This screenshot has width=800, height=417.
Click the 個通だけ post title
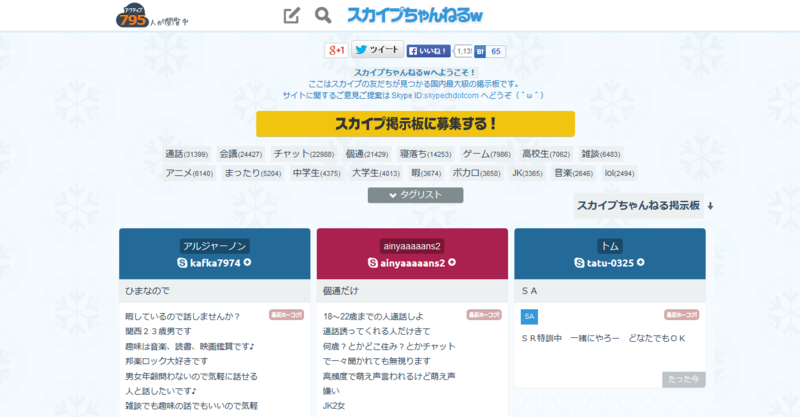point(341,291)
